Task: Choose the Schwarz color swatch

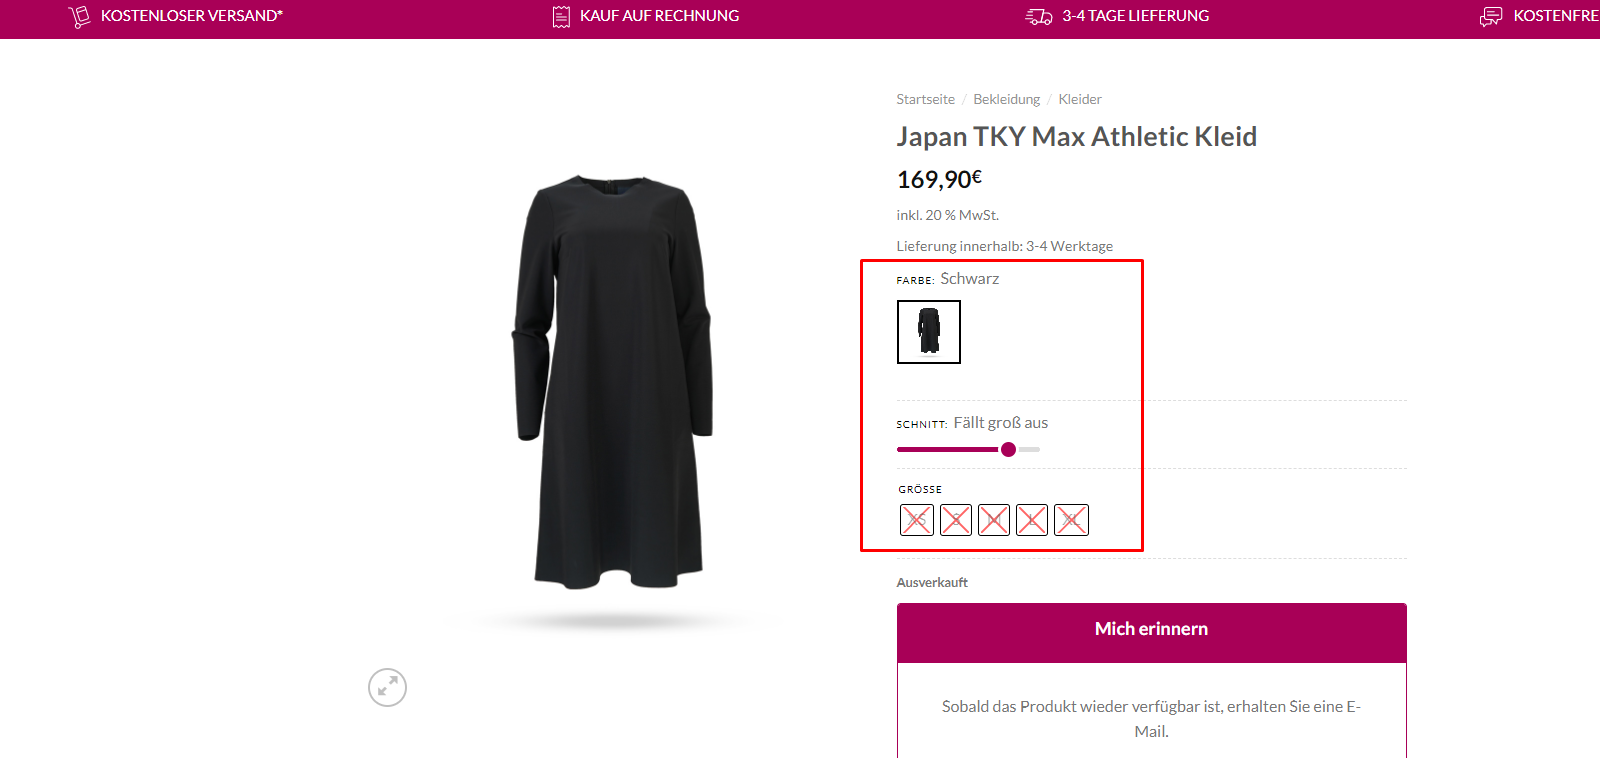Action: [929, 332]
